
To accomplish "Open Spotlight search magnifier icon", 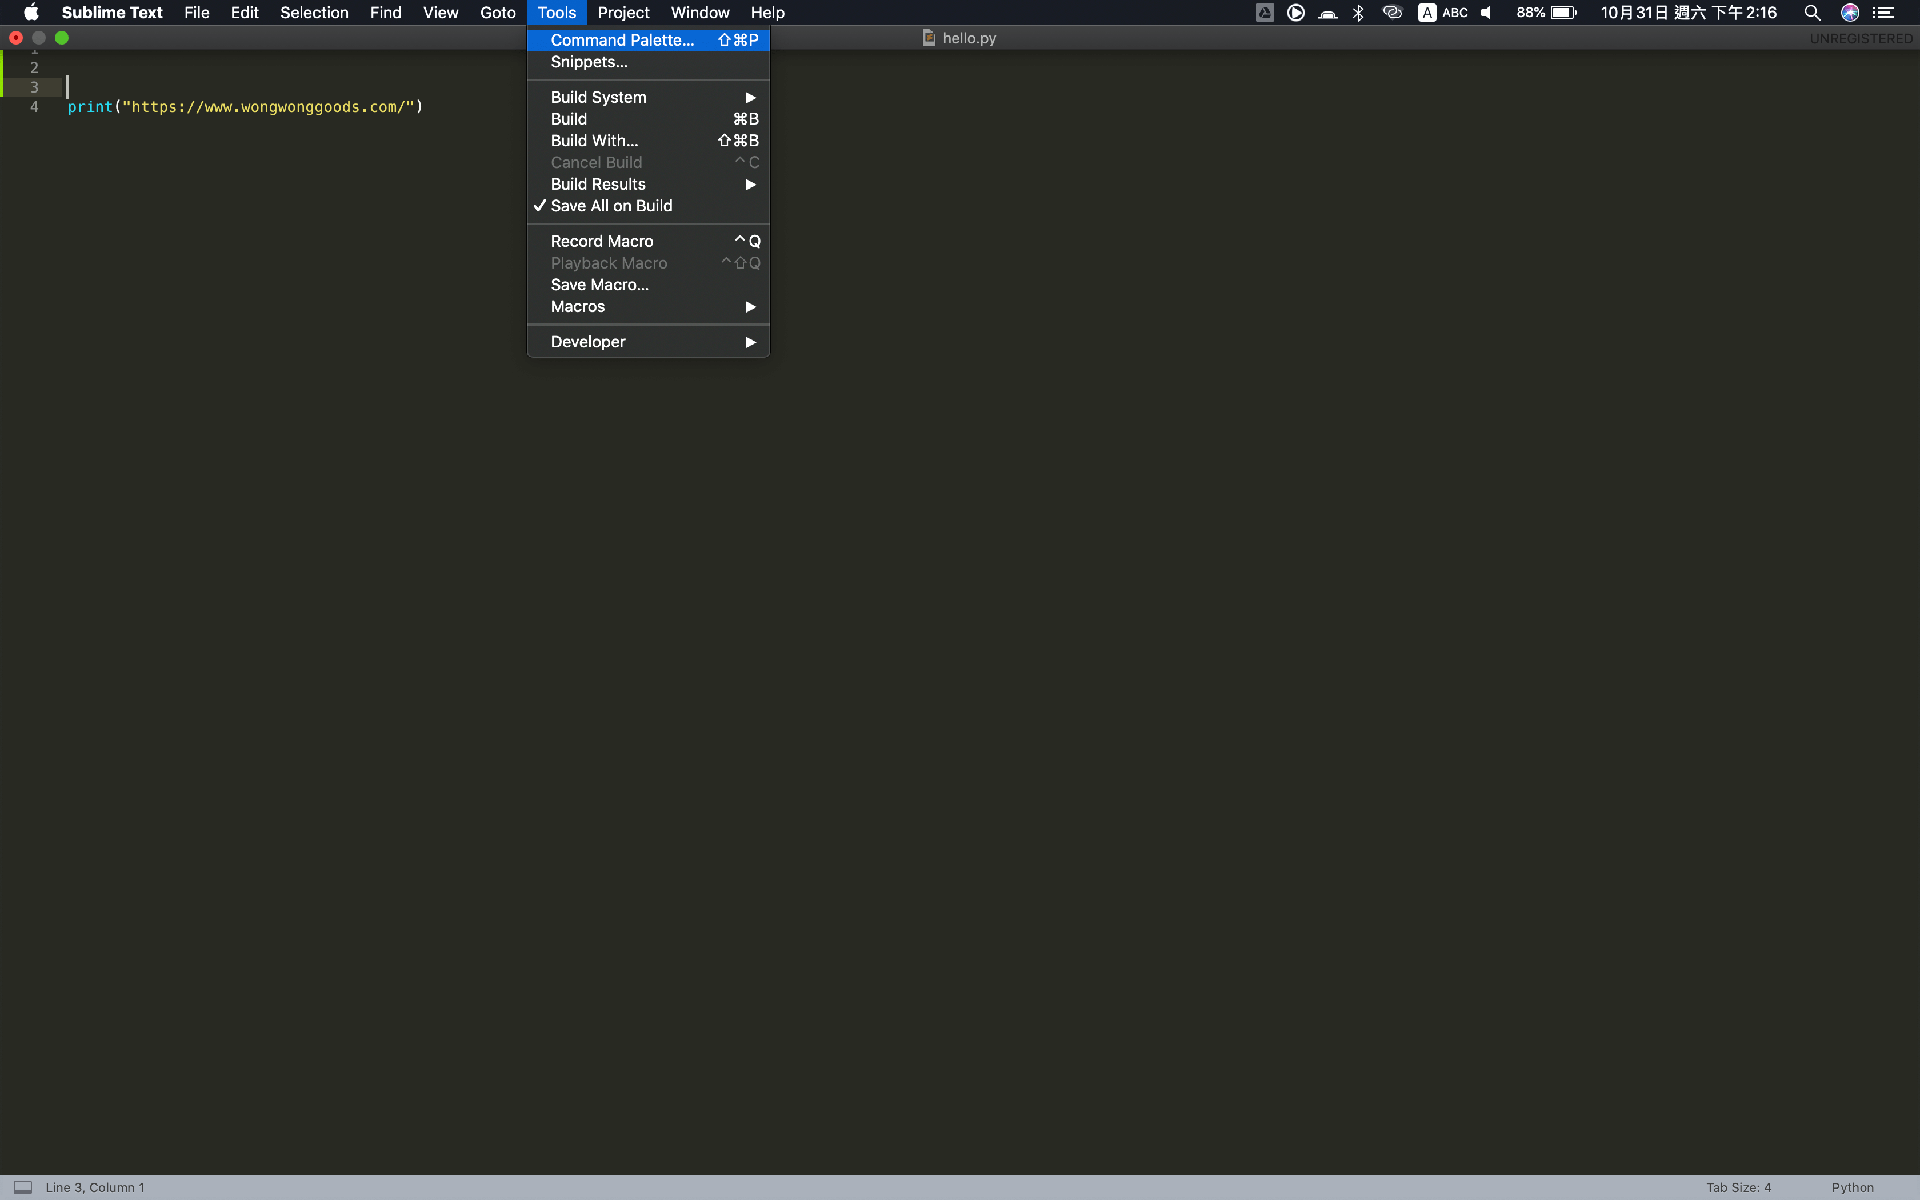I will (1811, 12).
